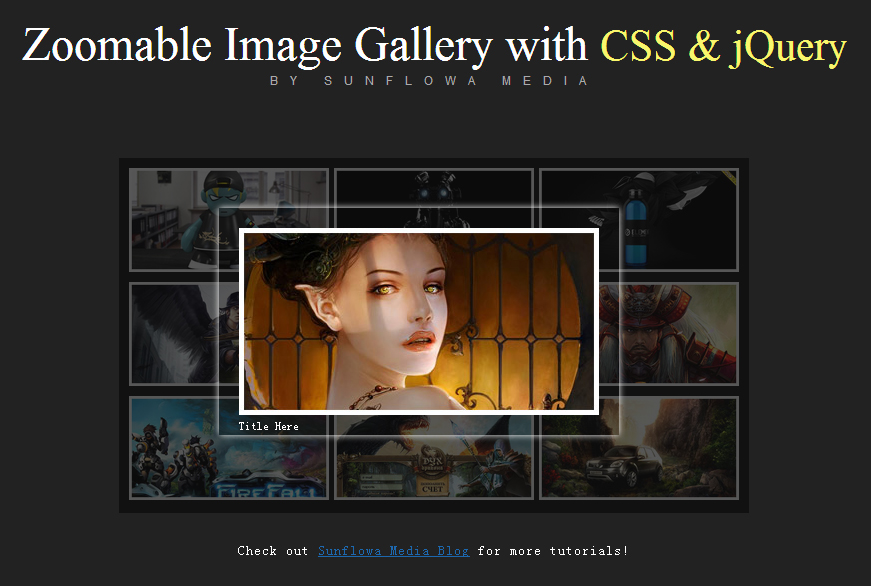Click the 'Check out' text in footer

272,550
